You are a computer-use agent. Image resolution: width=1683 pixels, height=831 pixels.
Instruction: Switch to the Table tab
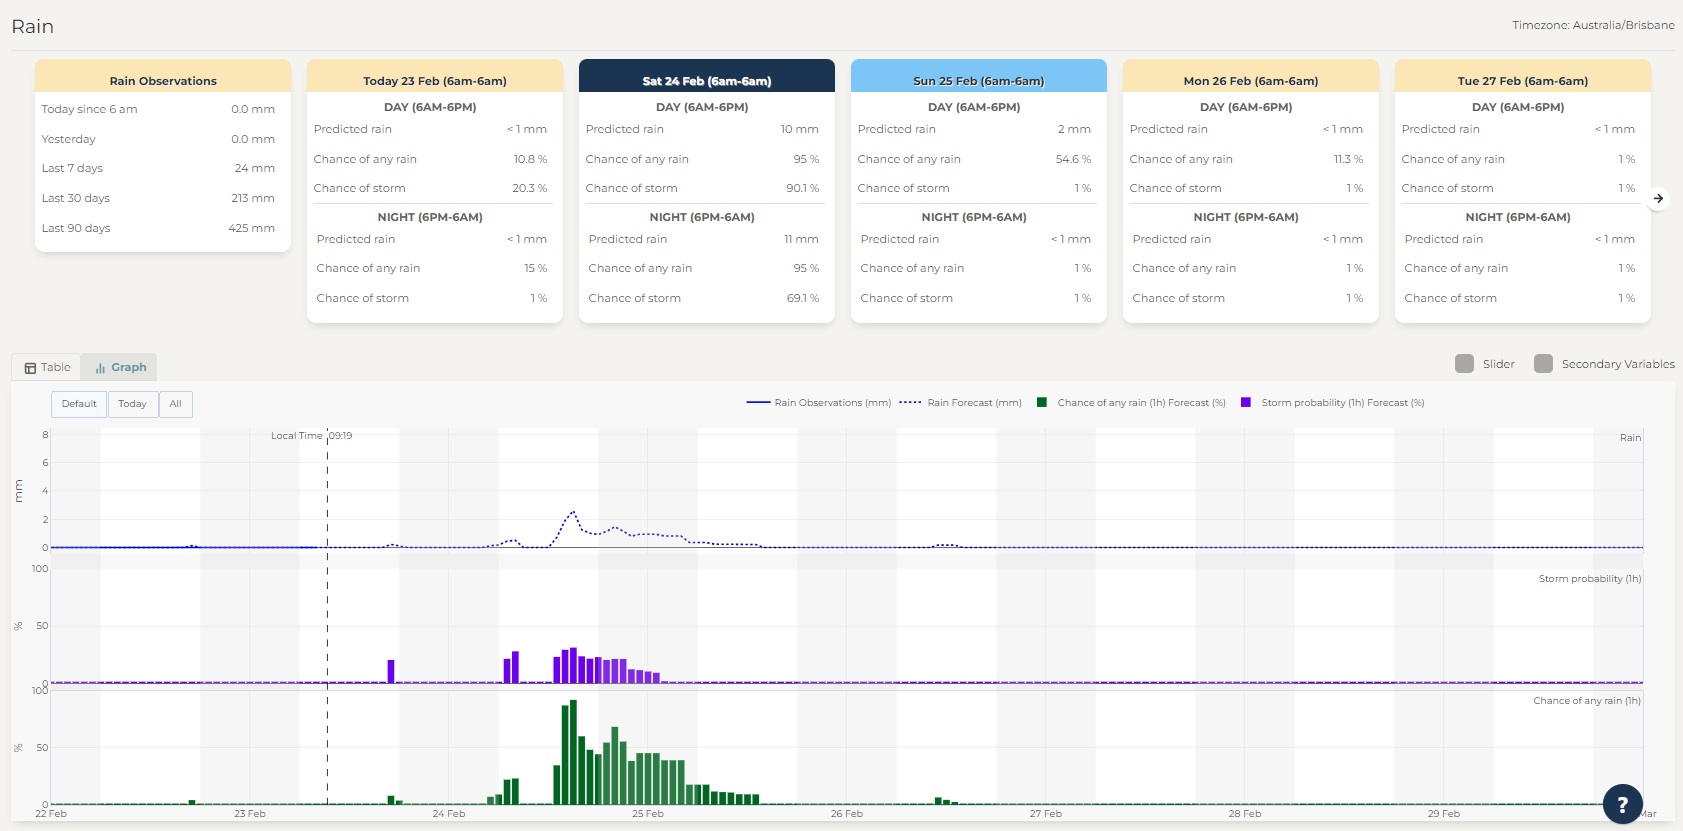(x=46, y=367)
